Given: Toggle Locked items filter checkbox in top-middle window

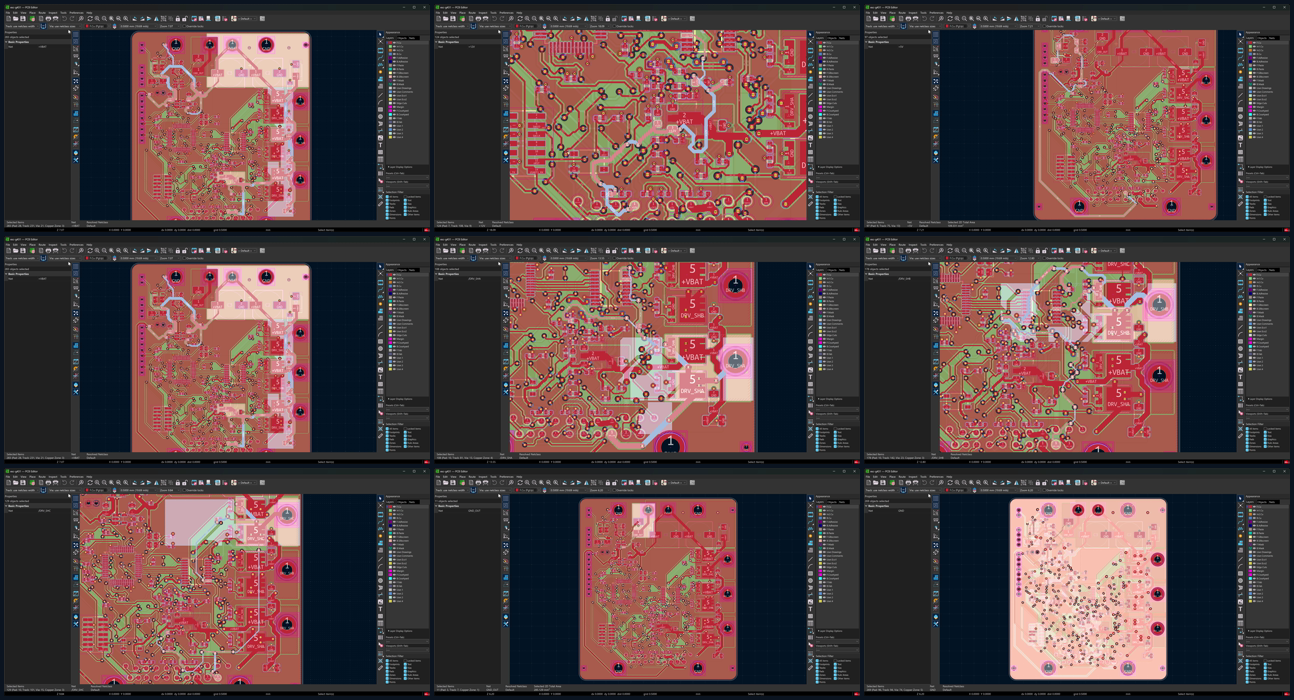Looking at the screenshot, I should [836, 197].
